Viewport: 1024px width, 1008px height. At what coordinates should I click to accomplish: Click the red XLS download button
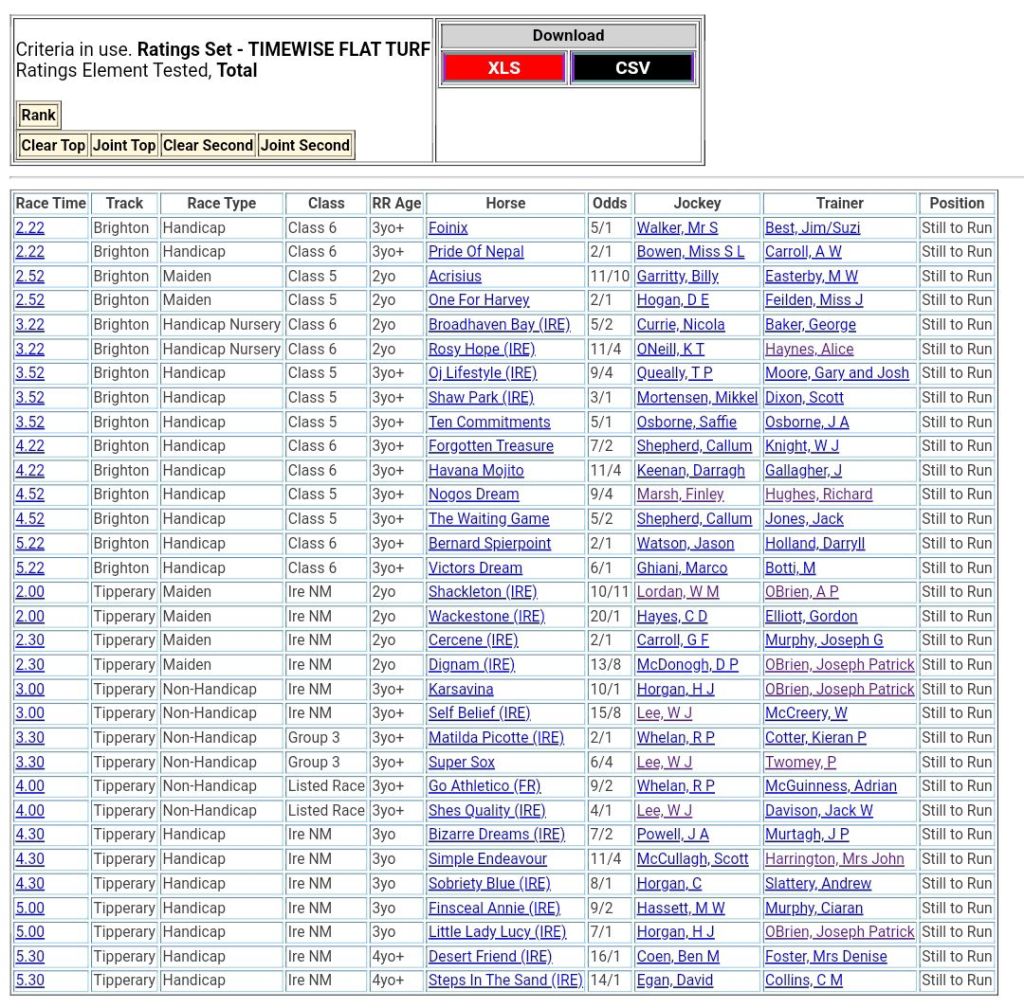click(x=504, y=68)
